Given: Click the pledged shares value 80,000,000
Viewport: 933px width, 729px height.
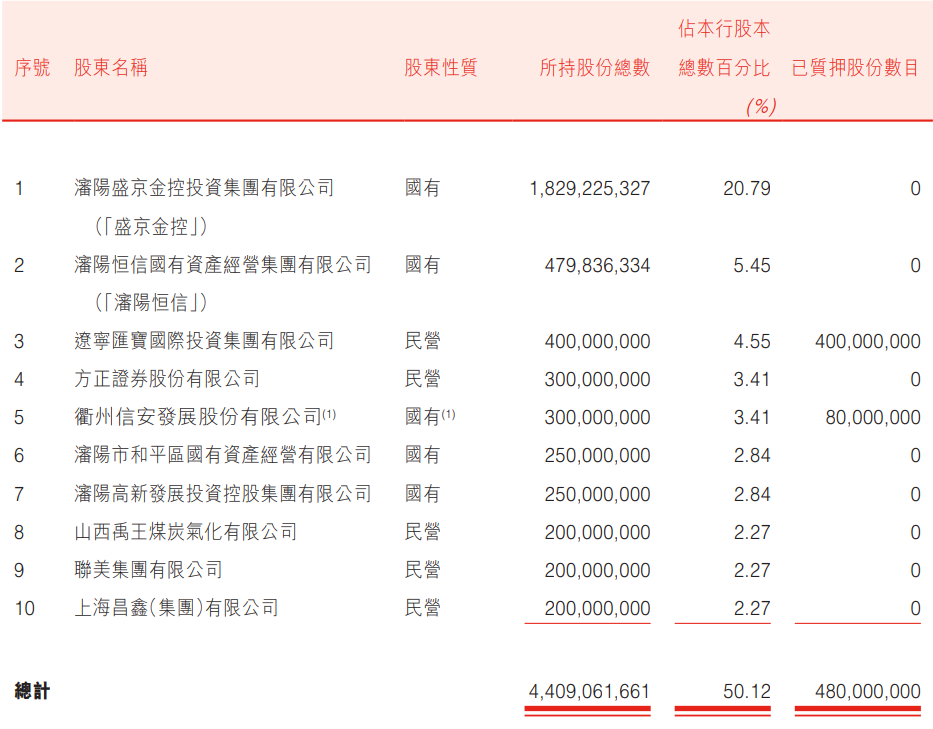Looking at the screenshot, I should [x=873, y=418].
